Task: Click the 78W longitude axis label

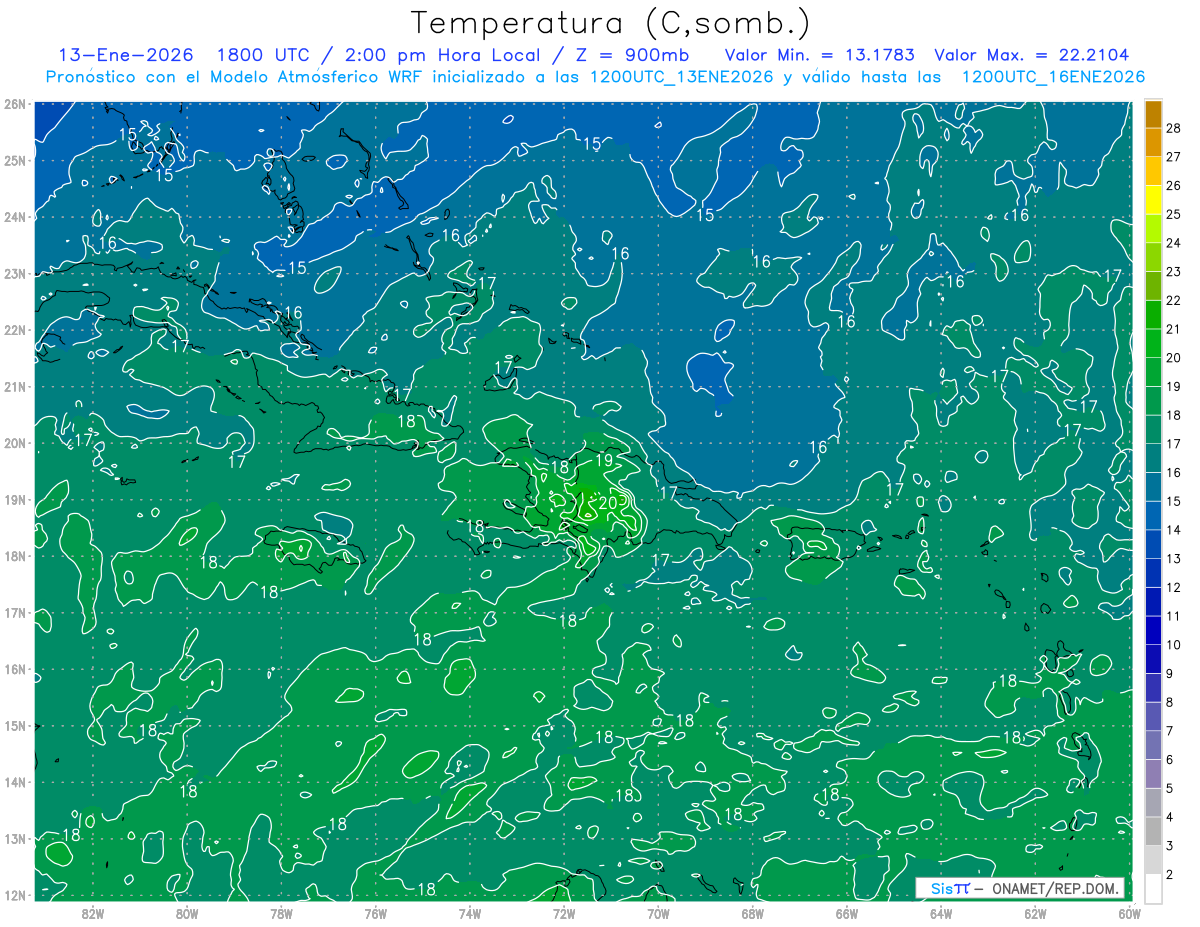Action: [281, 913]
